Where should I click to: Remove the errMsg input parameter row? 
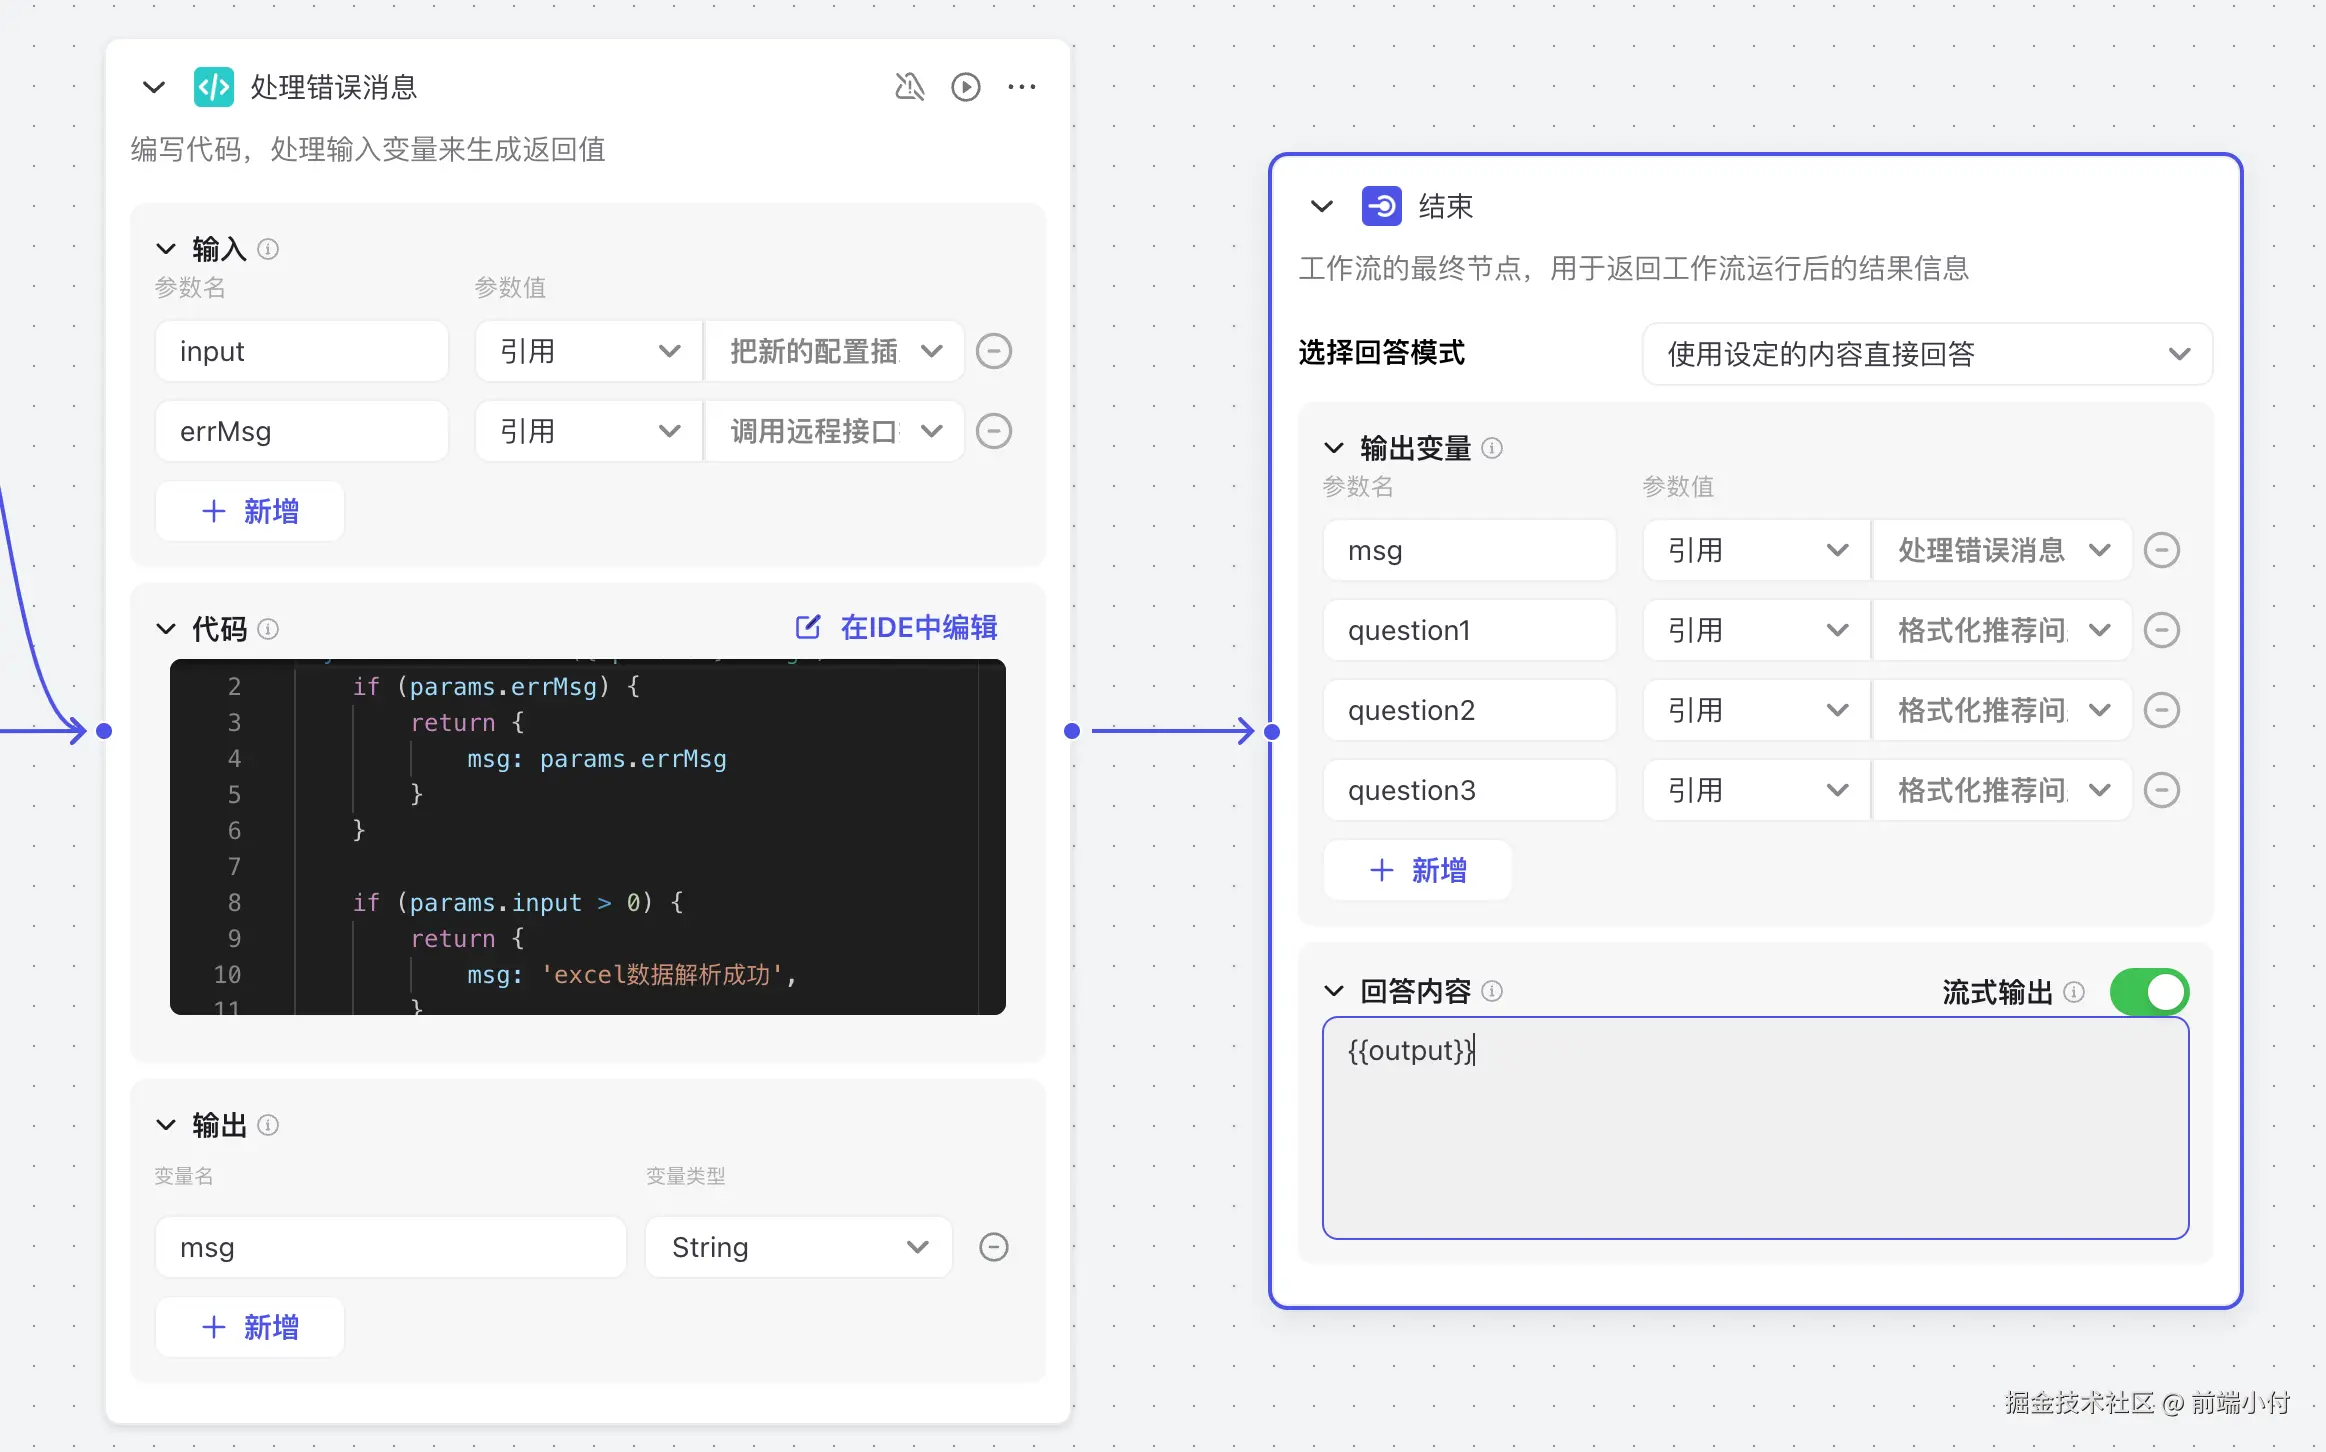click(993, 431)
